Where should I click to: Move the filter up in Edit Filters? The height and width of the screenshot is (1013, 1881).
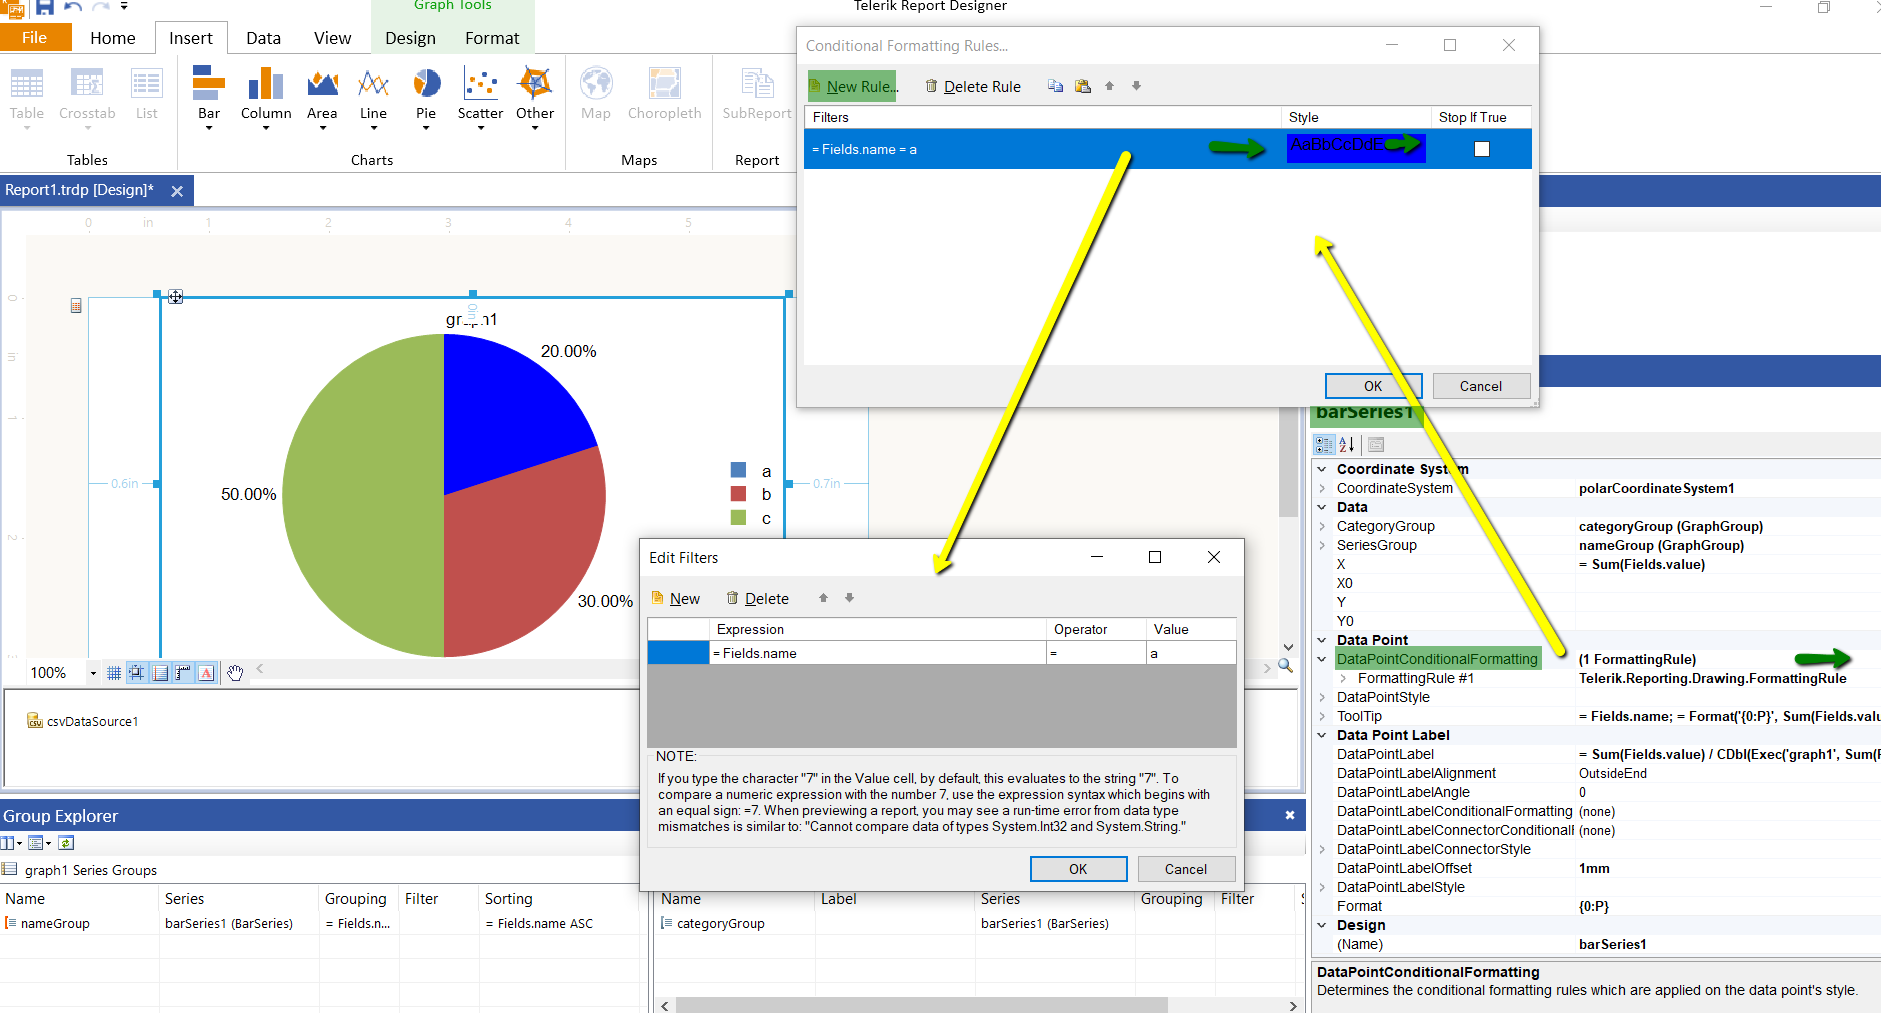pyautogui.click(x=823, y=598)
